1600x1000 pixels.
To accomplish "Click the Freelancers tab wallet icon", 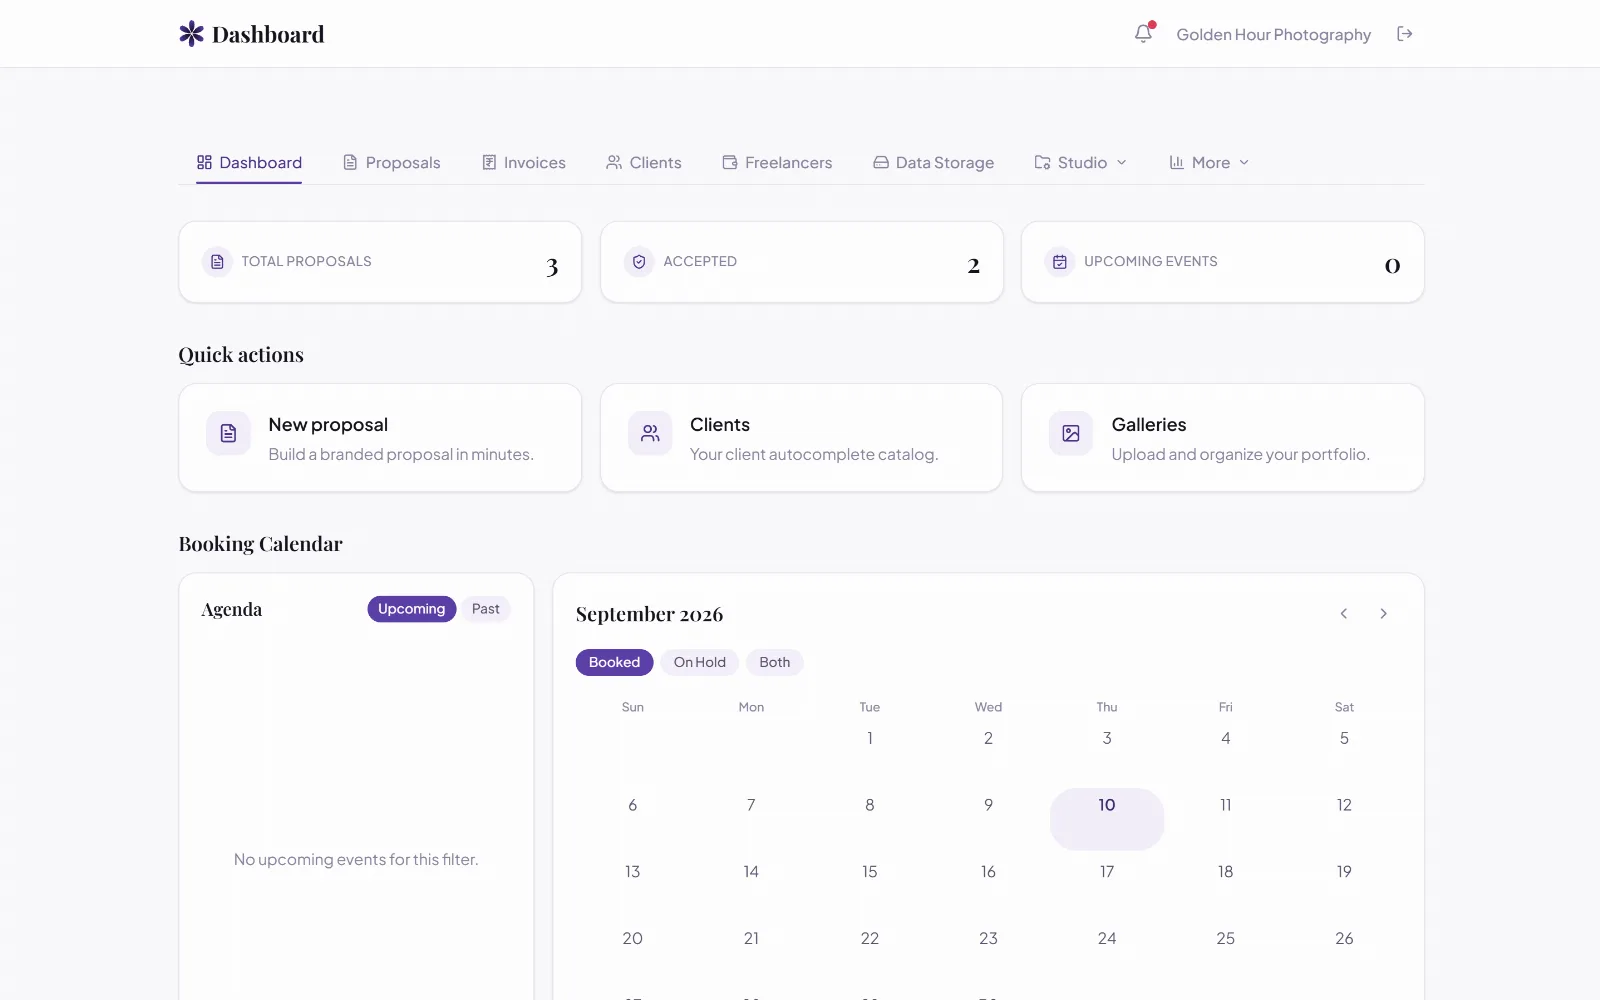I will (x=730, y=162).
